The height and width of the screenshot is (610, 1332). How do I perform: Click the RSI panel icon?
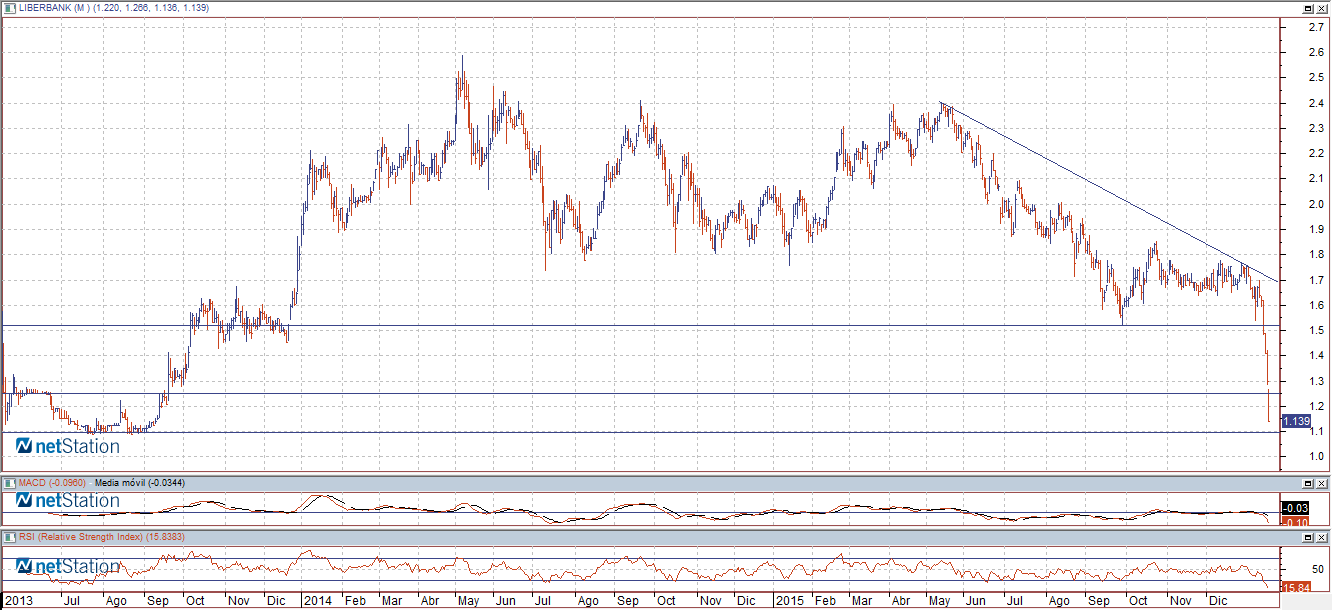tap(10, 537)
